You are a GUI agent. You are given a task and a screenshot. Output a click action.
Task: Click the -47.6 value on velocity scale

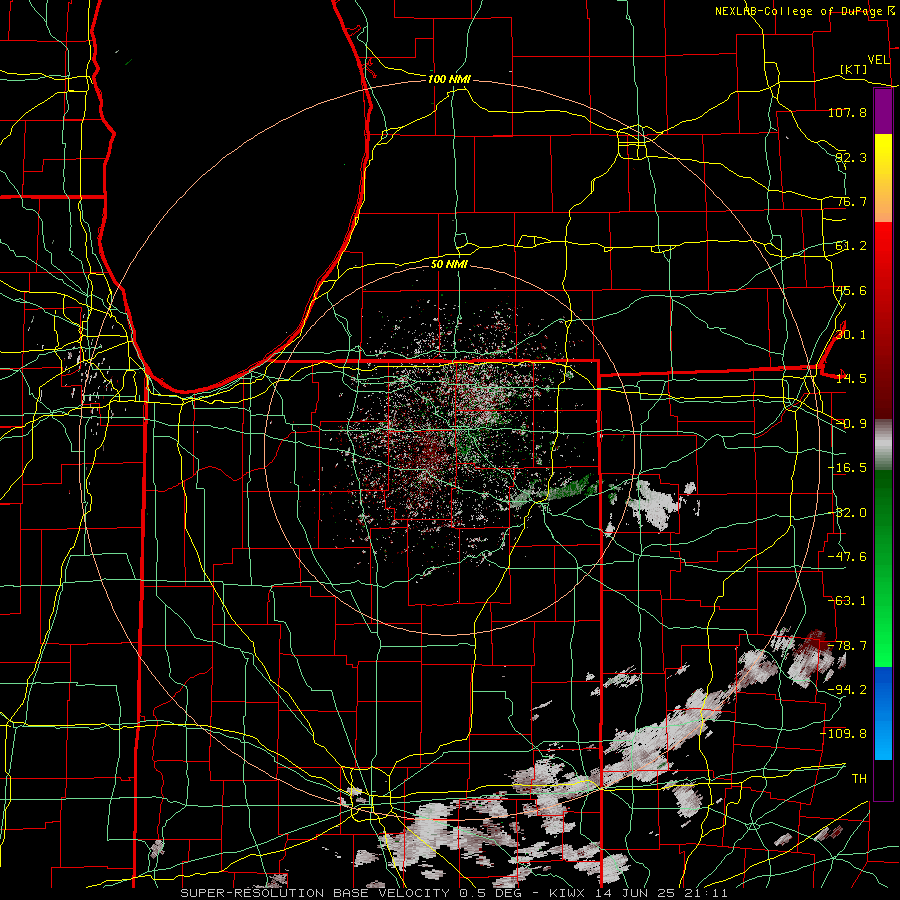coord(847,557)
